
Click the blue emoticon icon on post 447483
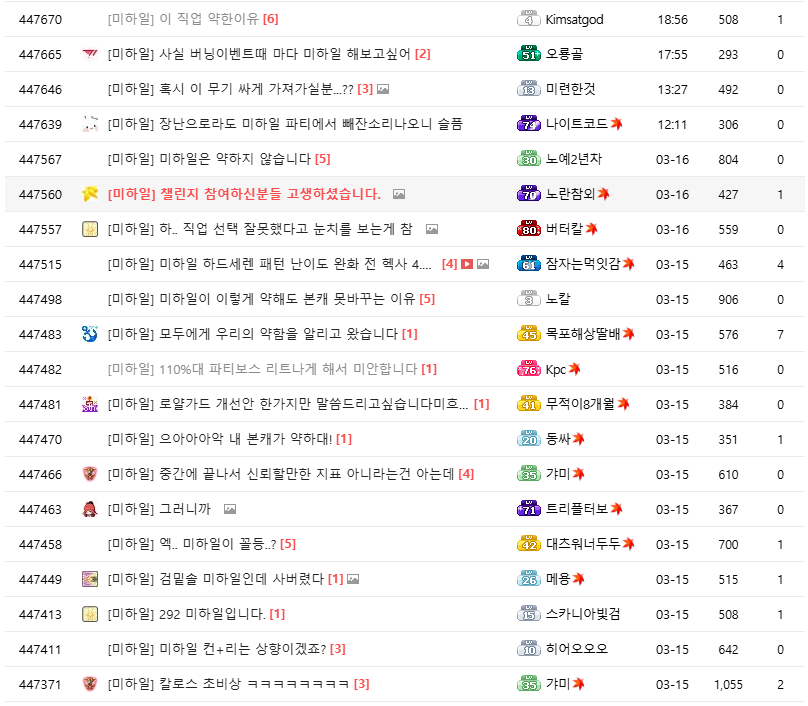[90, 334]
